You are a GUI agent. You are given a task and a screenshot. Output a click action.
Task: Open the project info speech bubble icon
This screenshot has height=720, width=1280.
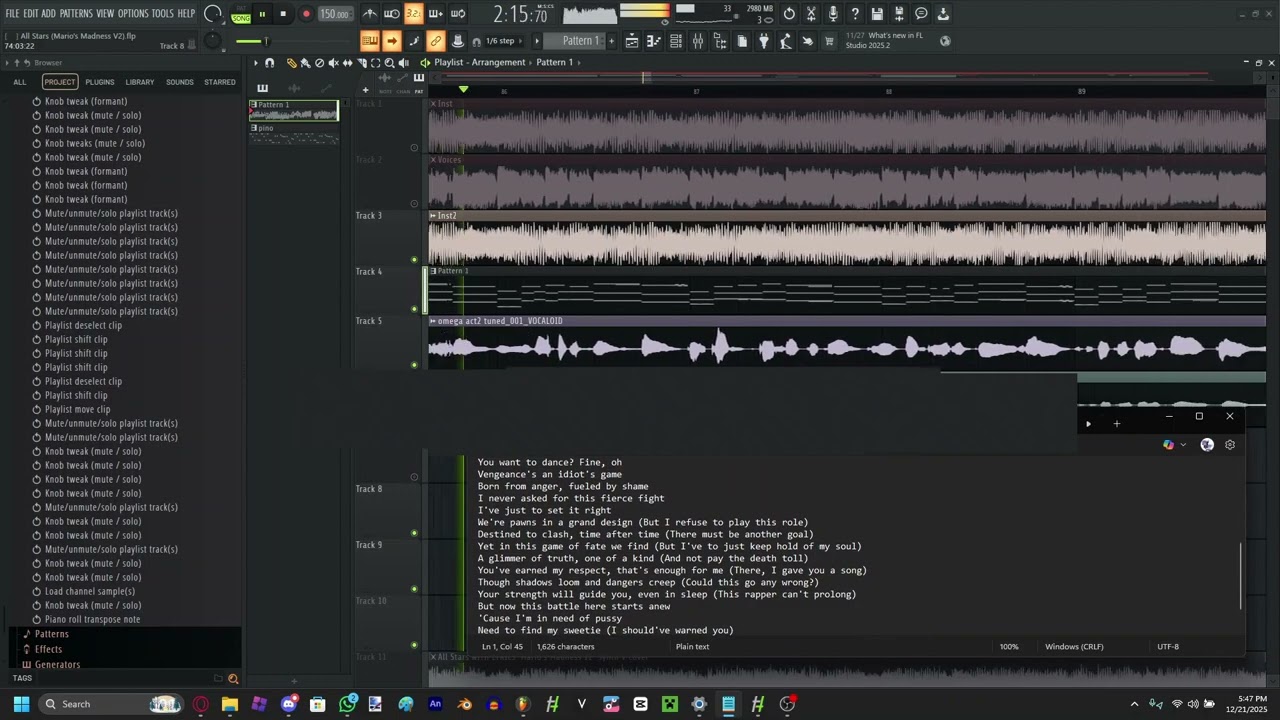(x=921, y=14)
